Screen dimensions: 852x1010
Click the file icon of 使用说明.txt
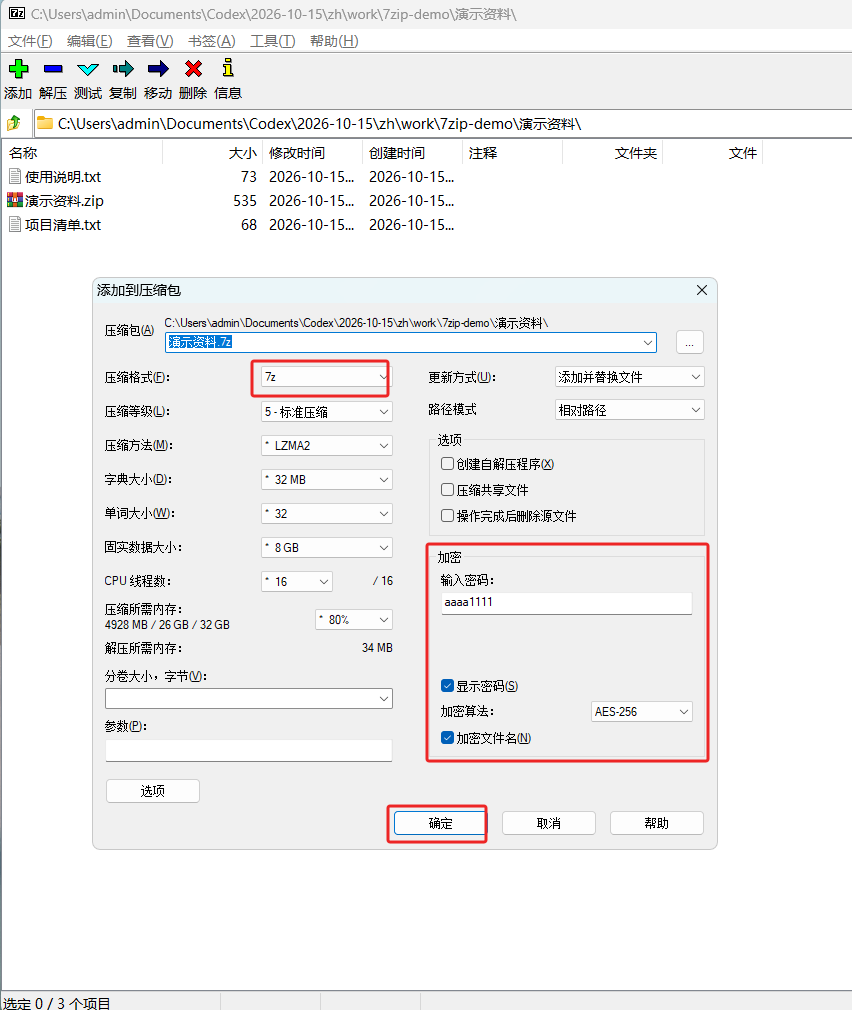(15, 176)
